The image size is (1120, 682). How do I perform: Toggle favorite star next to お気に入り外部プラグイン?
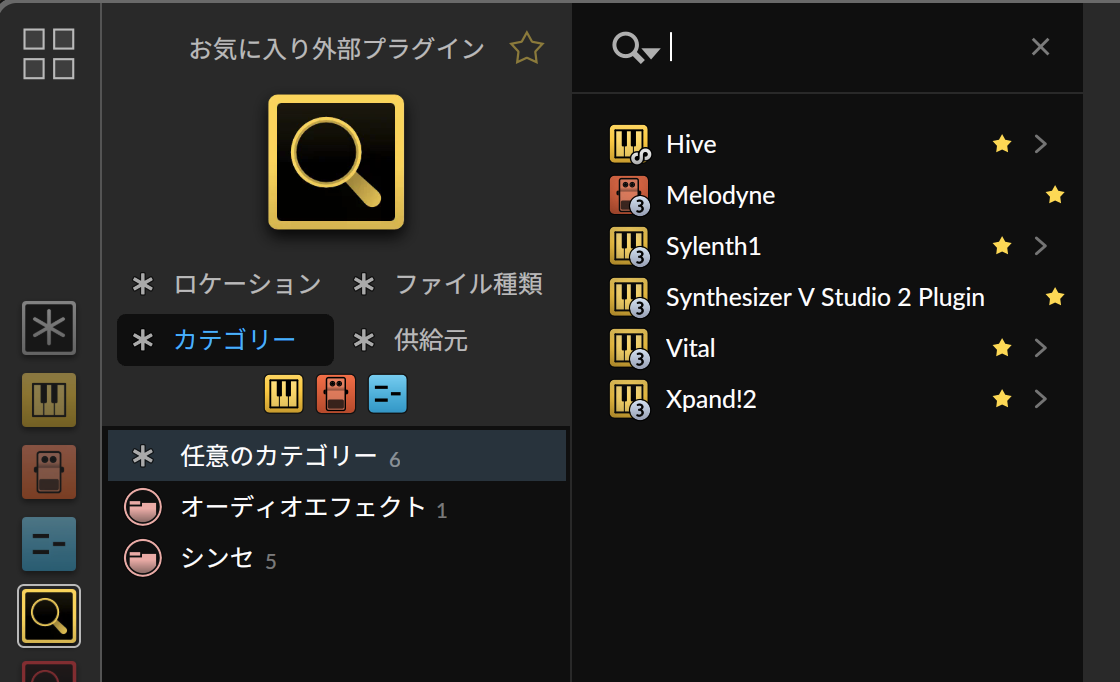click(526, 48)
